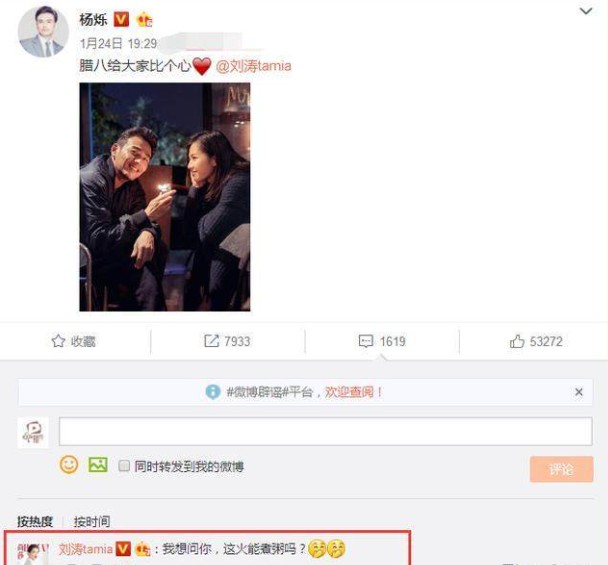Open the 欢迎查阅 link in notice banner
The width and height of the screenshot is (608, 565).
[x=349, y=392]
